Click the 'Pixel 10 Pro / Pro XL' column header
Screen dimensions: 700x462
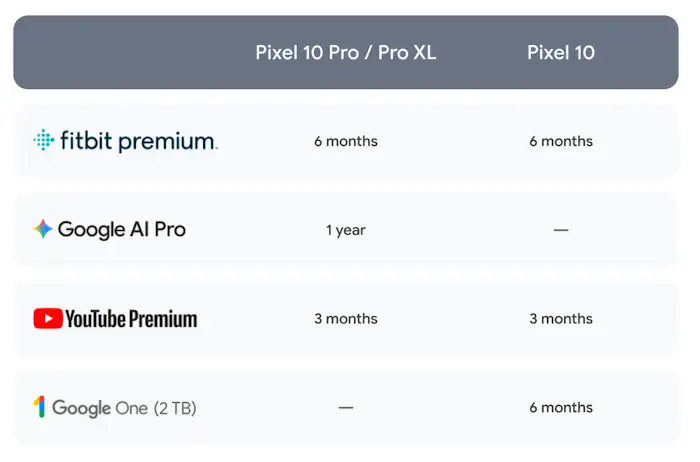(x=345, y=53)
